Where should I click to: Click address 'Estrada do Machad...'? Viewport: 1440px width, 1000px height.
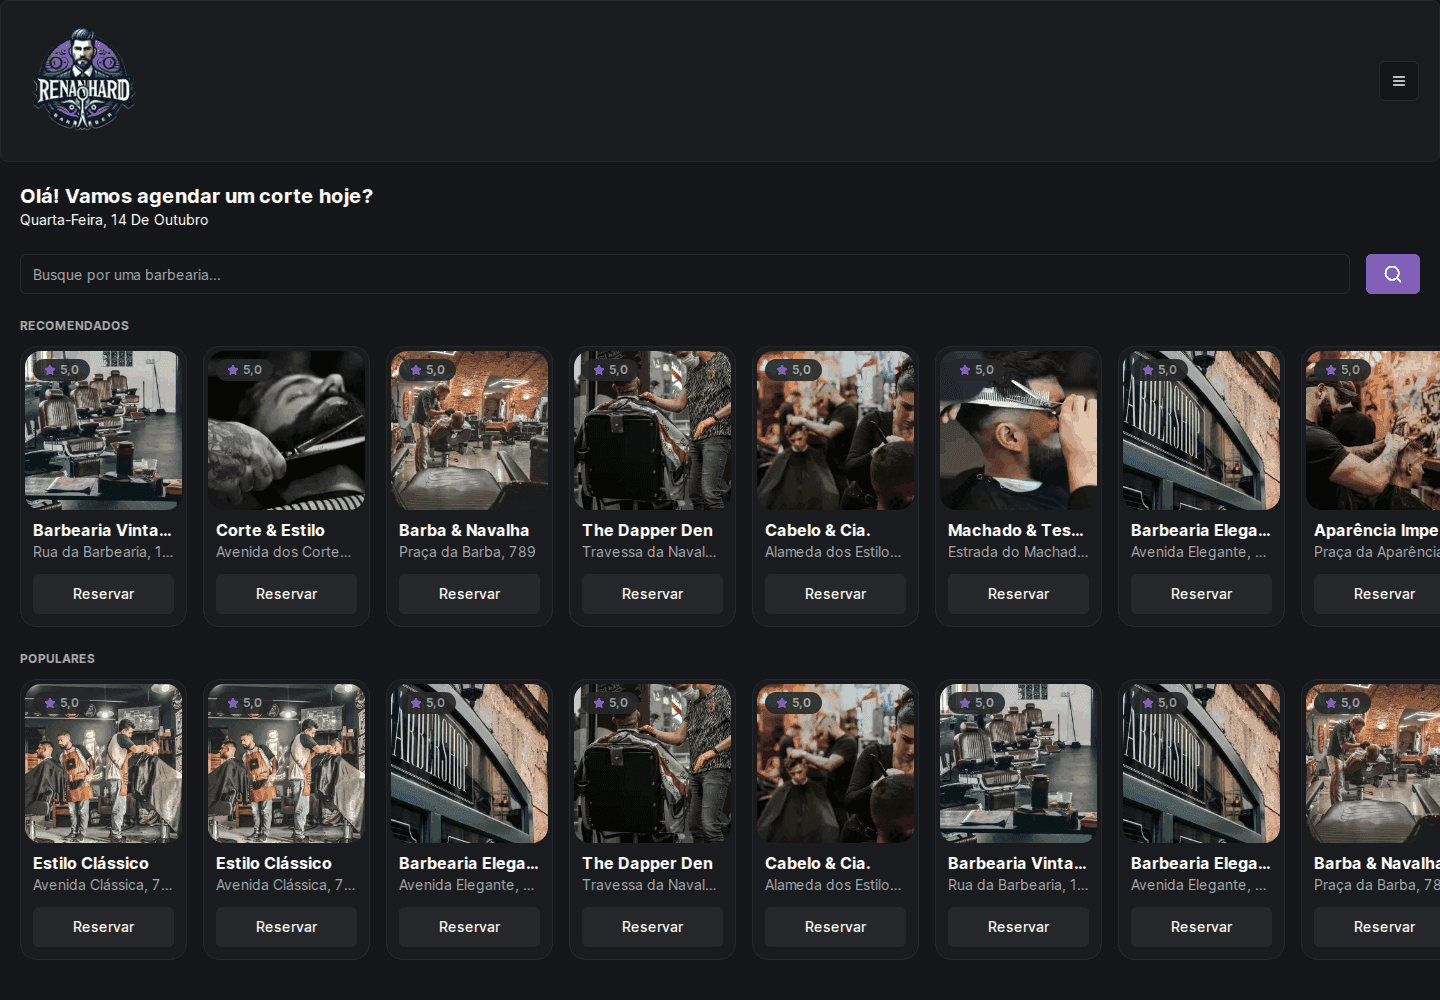click(x=1018, y=552)
